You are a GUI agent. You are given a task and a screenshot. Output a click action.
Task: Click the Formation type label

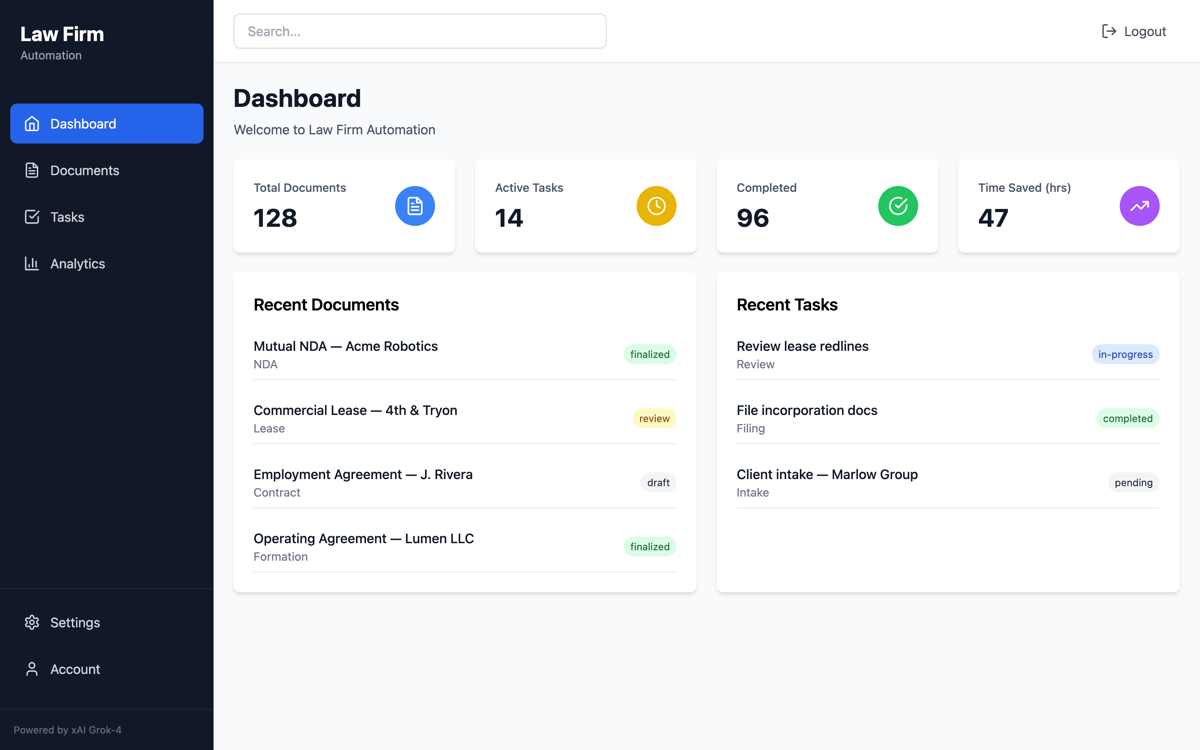[281, 556]
